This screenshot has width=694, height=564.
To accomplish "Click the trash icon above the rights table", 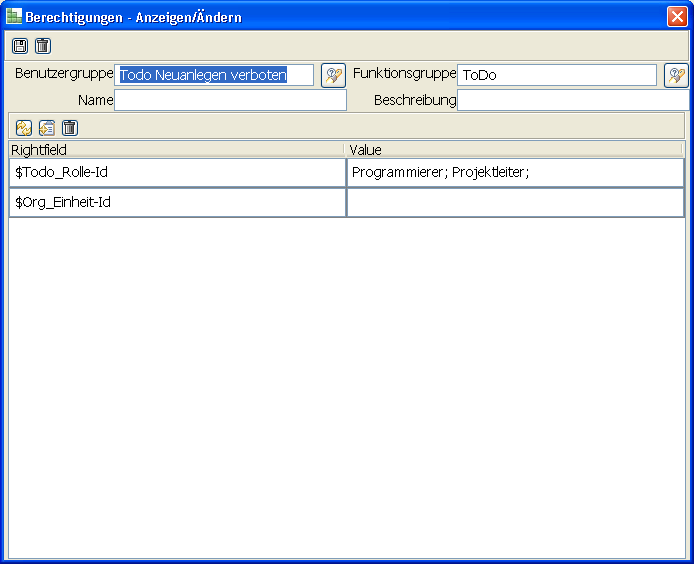I will point(69,128).
